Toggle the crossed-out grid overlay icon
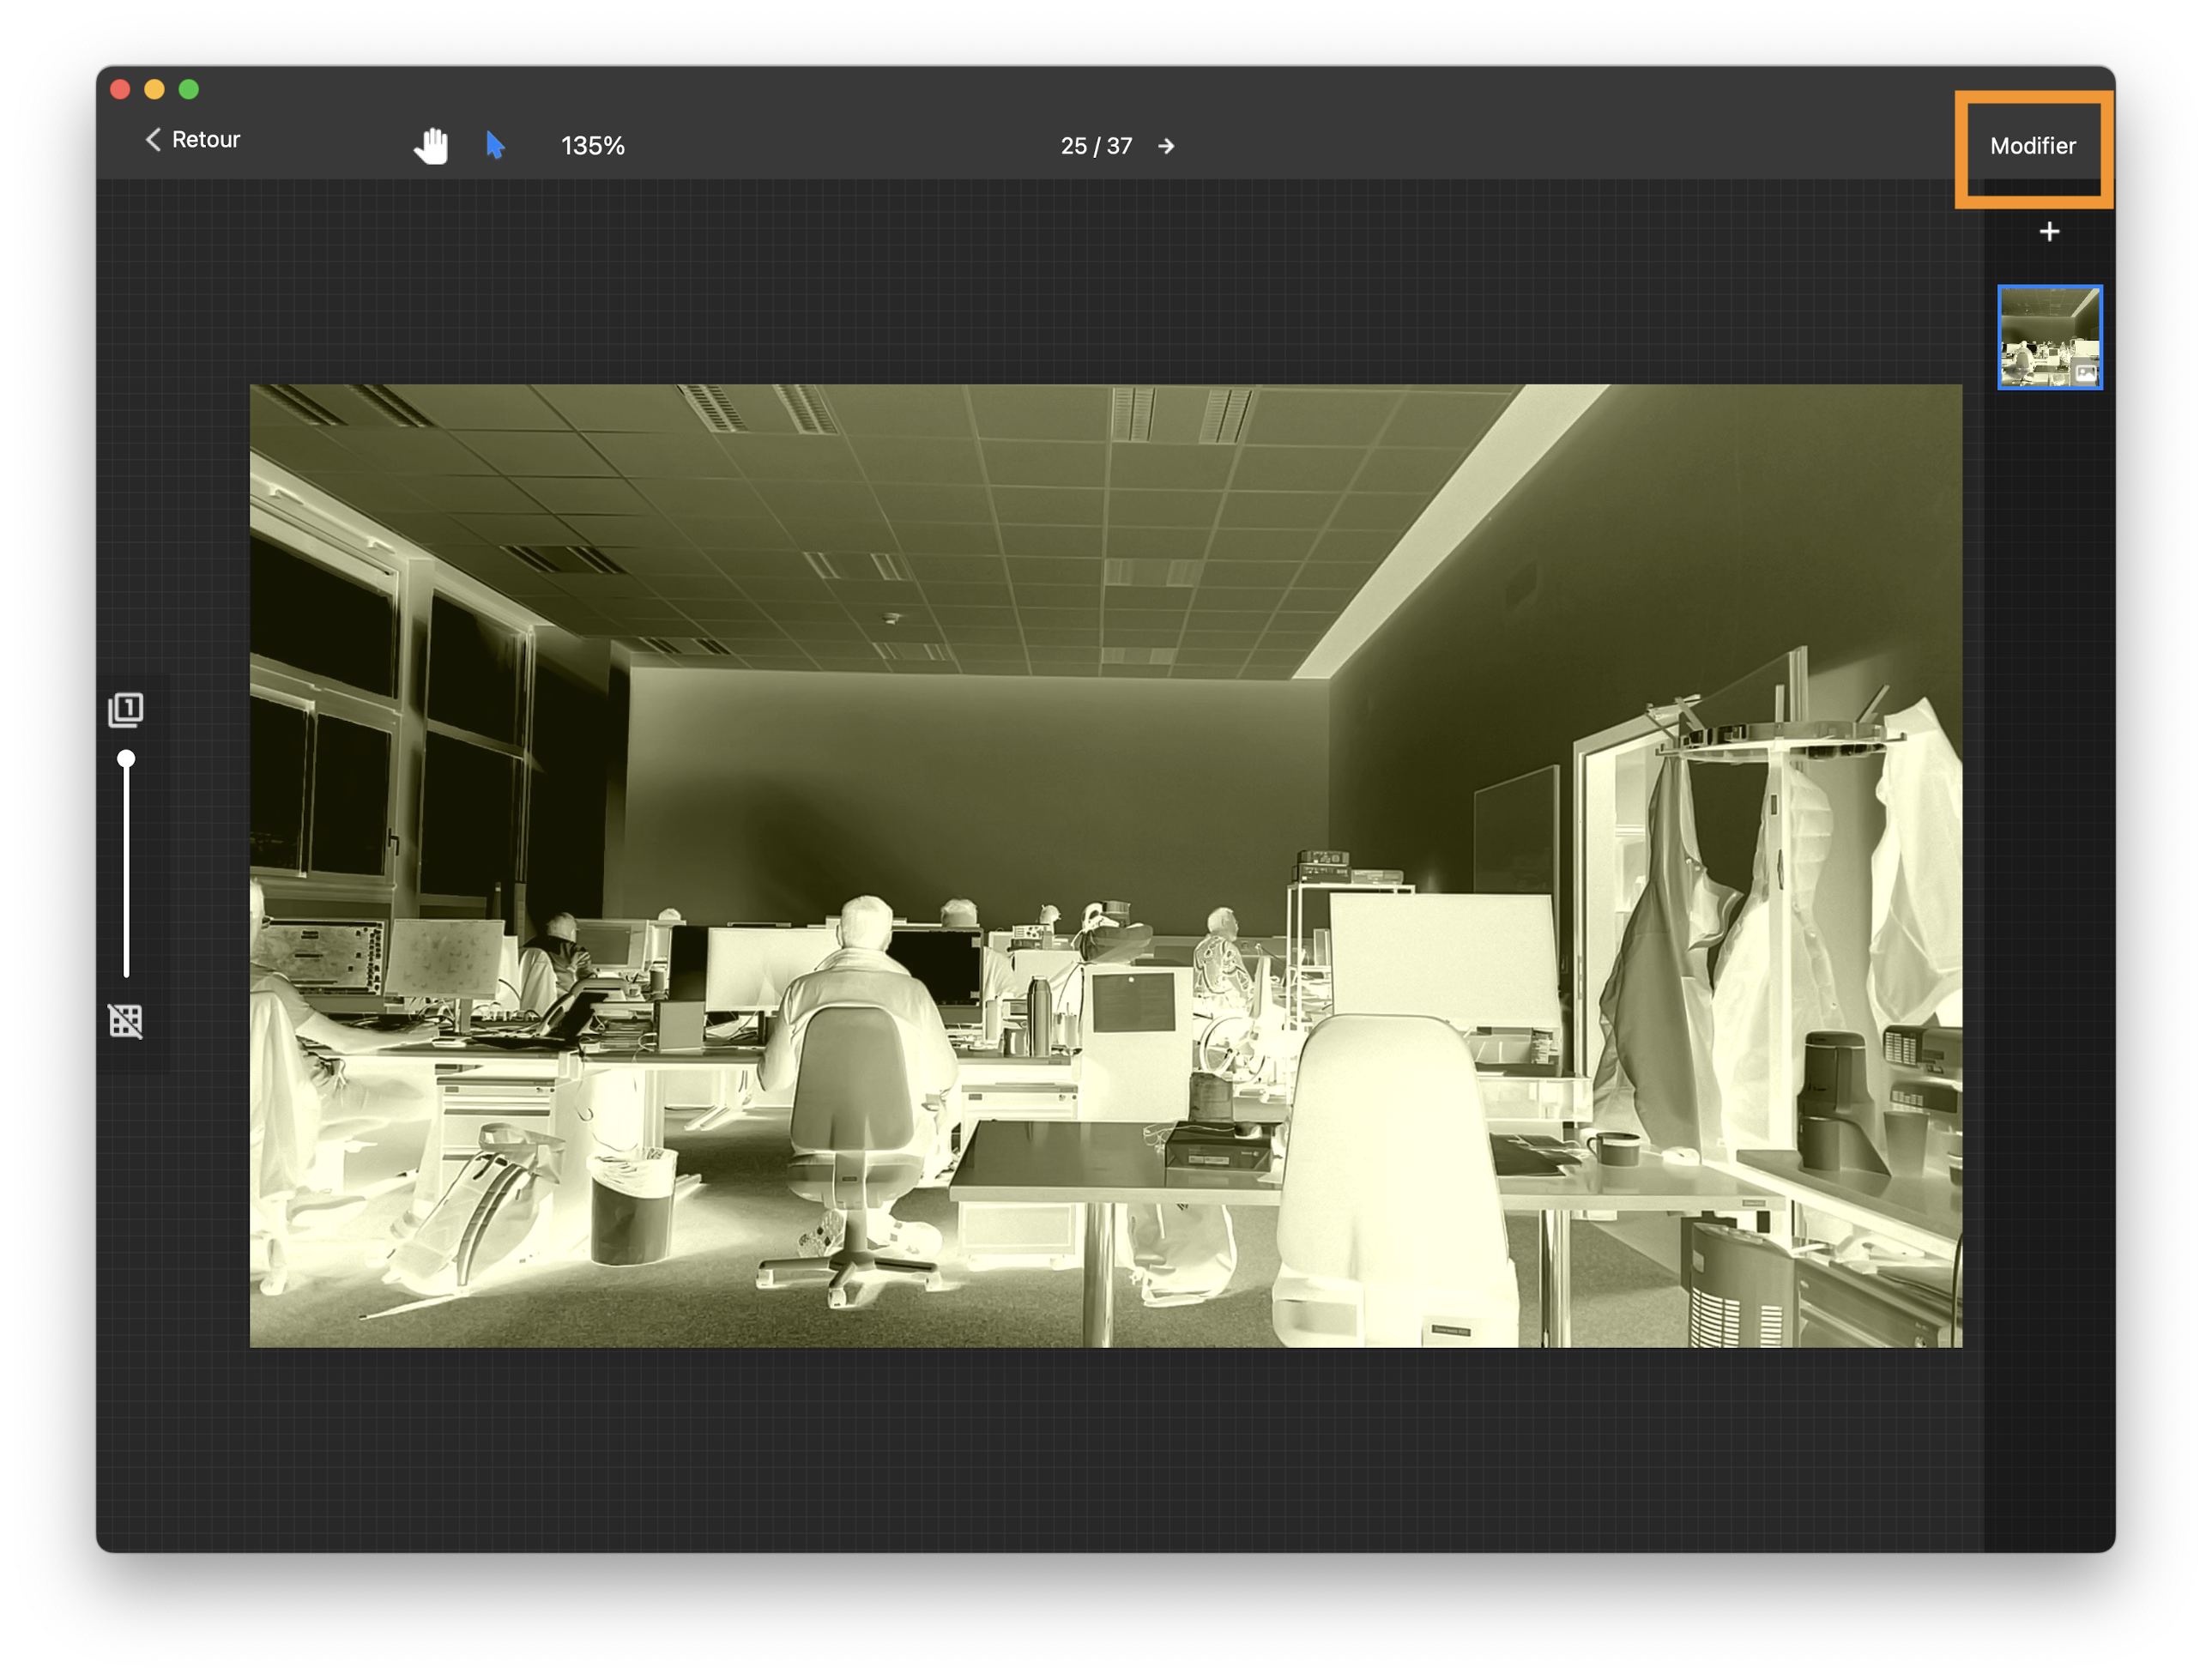Viewport: 2212px width, 1680px height. [126, 1021]
